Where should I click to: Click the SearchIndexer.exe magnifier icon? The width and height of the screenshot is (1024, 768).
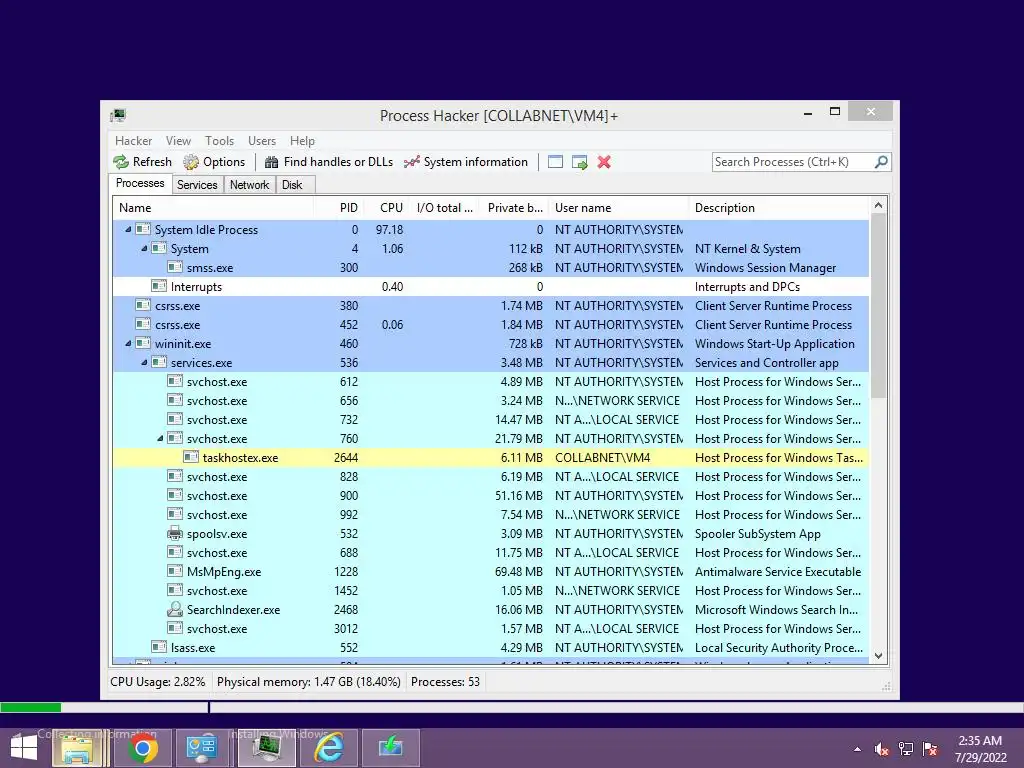[x=174, y=609]
